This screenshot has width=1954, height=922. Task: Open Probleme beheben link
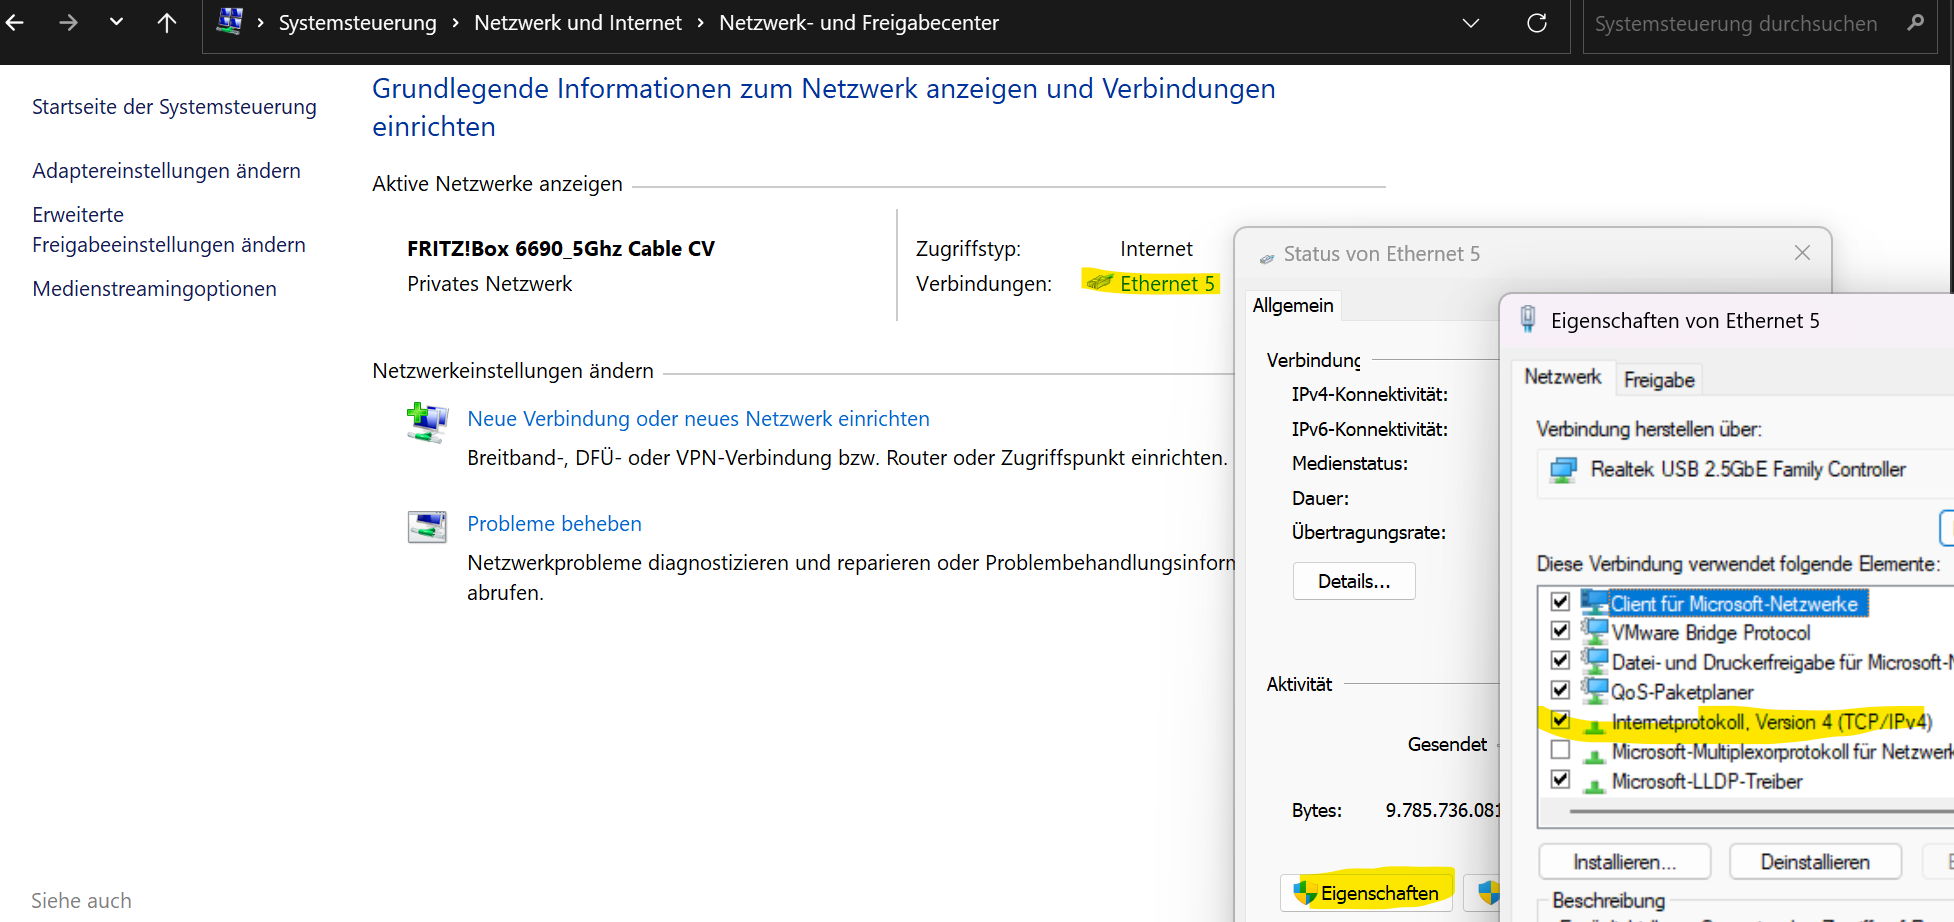click(x=554, y=524)
